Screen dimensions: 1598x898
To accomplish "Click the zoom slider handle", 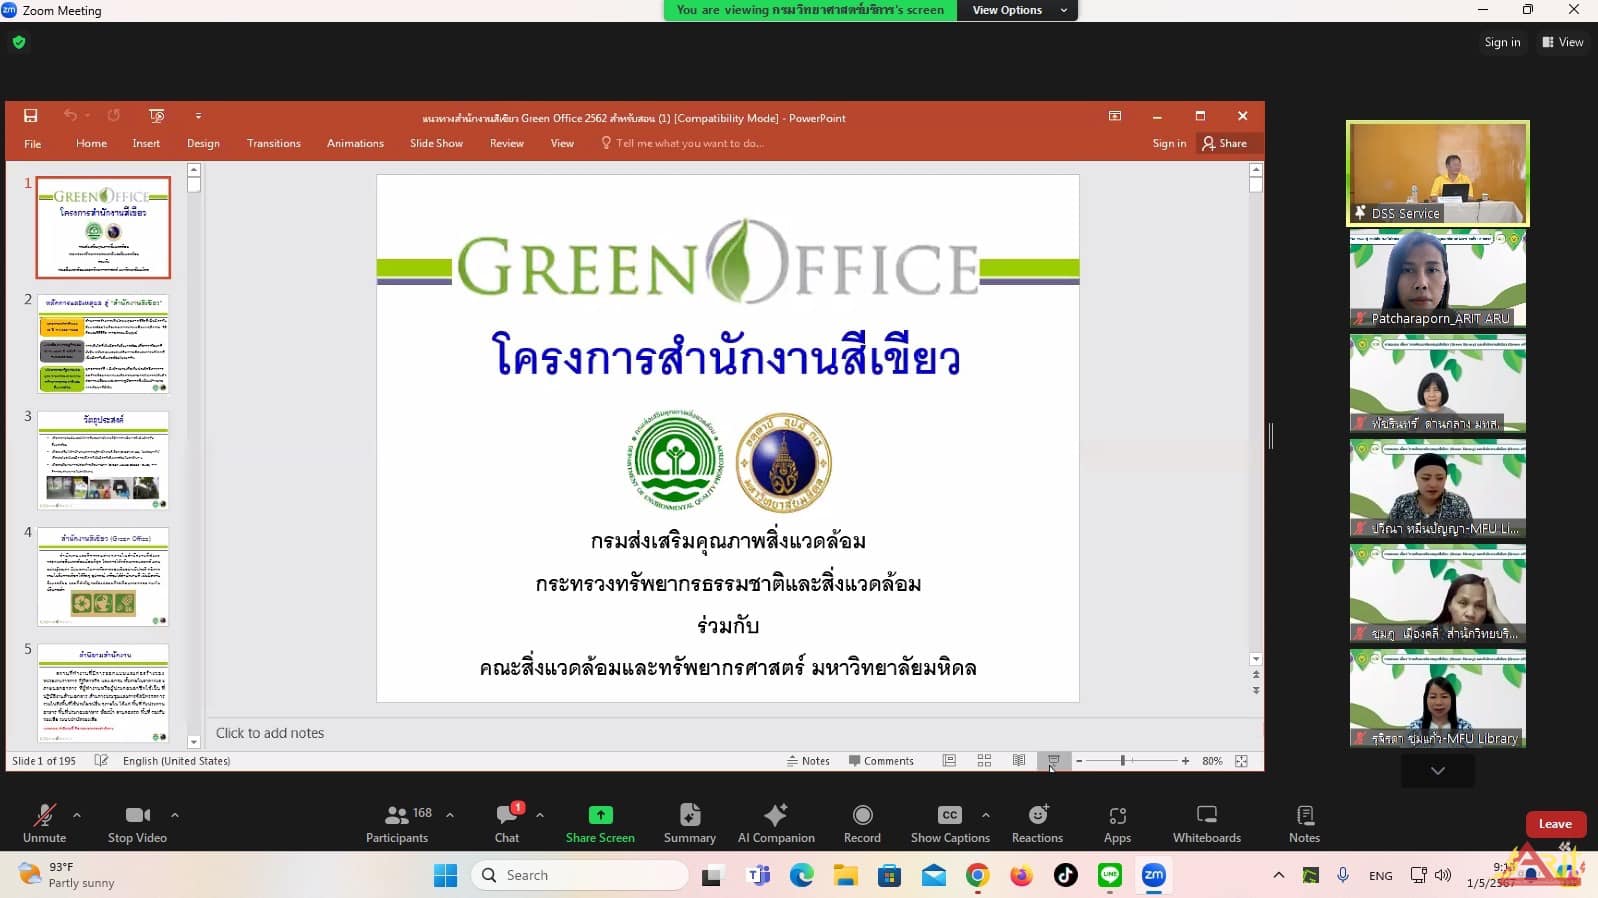I will click(1123, 761).
